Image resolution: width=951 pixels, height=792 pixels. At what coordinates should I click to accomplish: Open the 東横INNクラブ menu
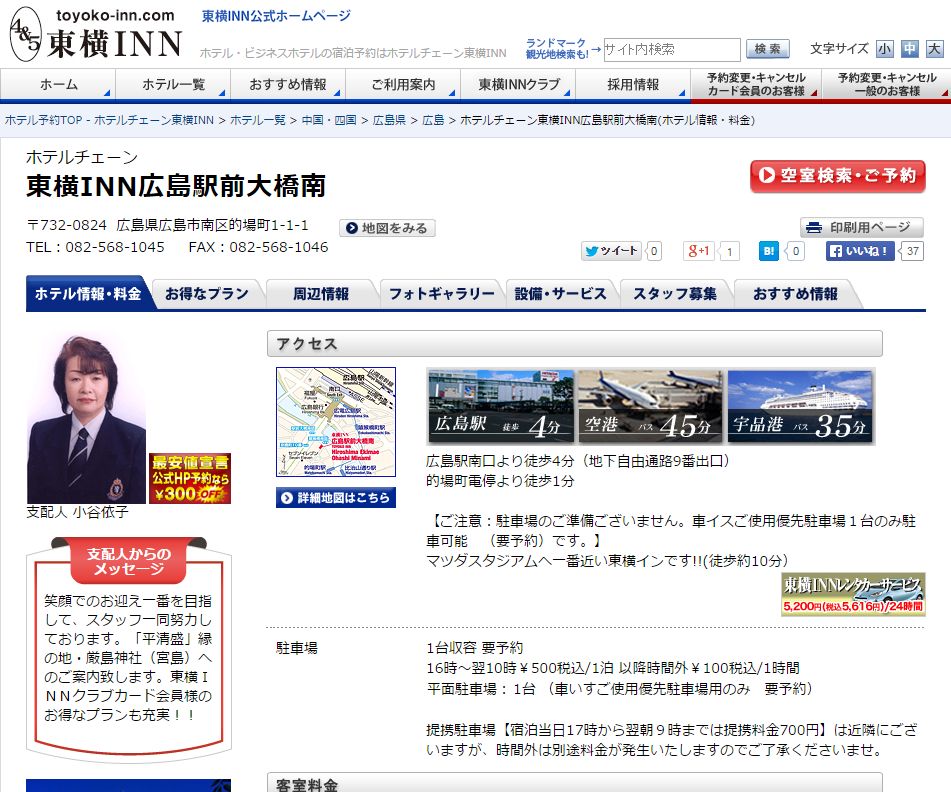(x=519, y=84)
